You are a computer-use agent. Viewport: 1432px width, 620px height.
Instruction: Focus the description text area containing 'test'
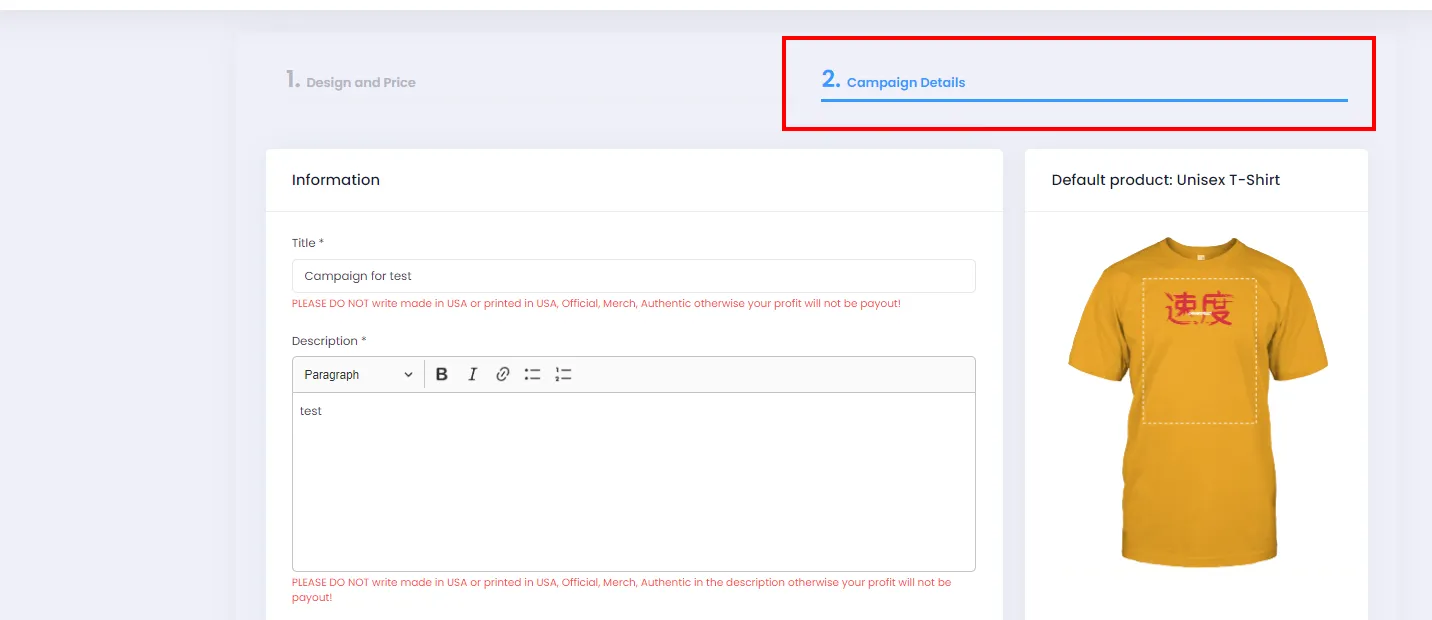[634, 481]
